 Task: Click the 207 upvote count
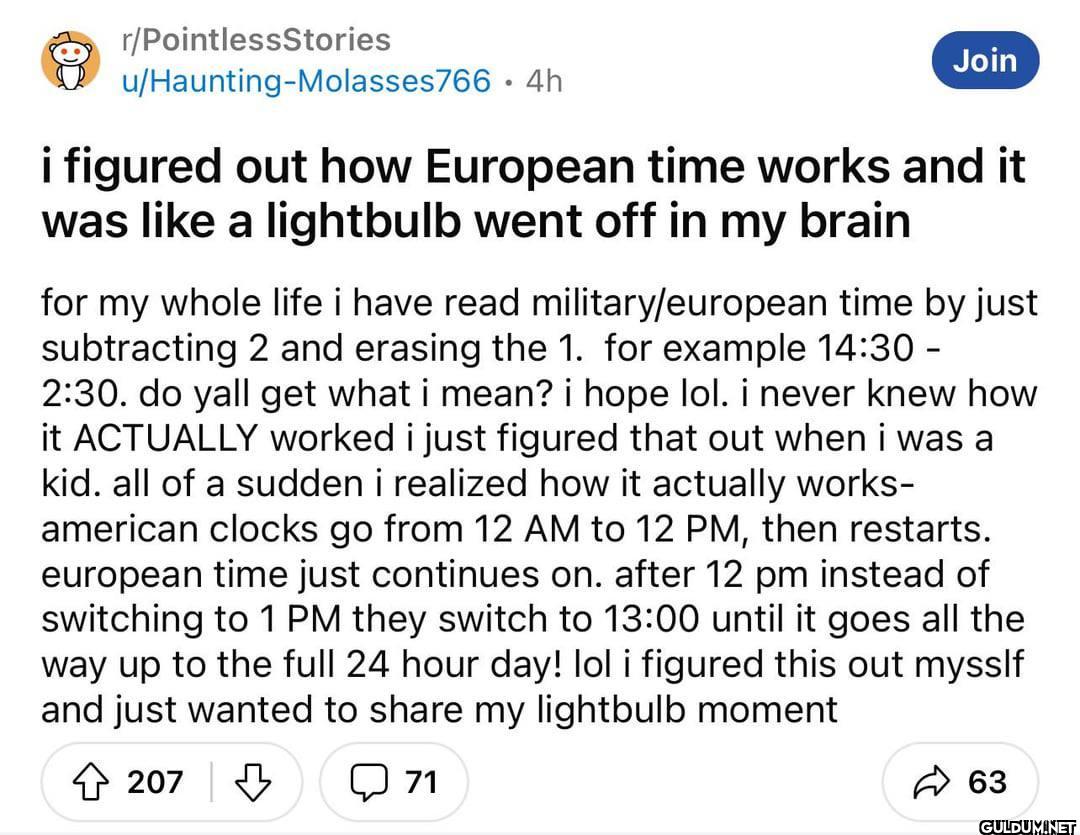click(x=155, y=781)
